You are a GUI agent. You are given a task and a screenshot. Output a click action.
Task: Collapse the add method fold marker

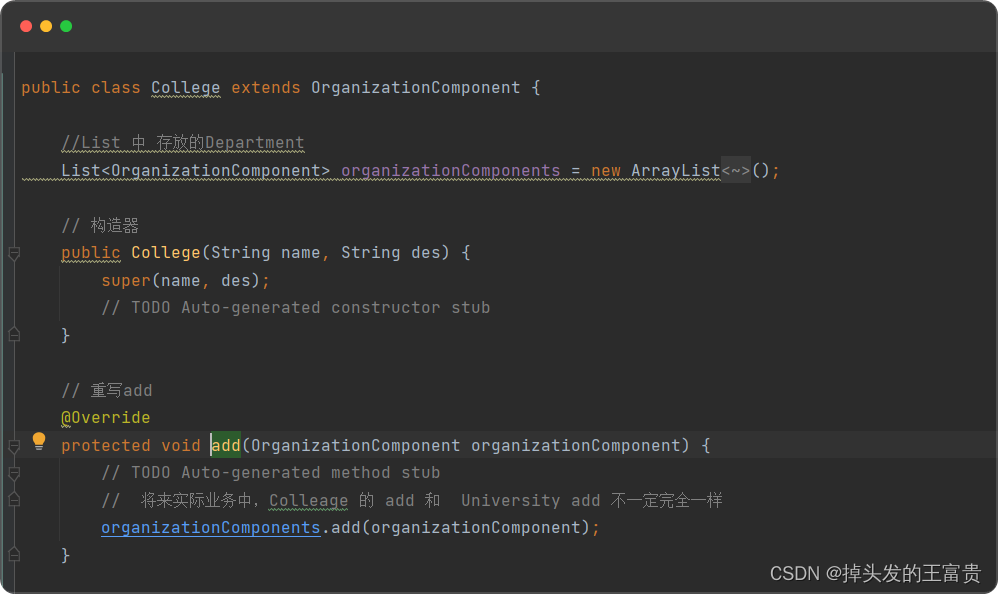(x=14, y=446)
